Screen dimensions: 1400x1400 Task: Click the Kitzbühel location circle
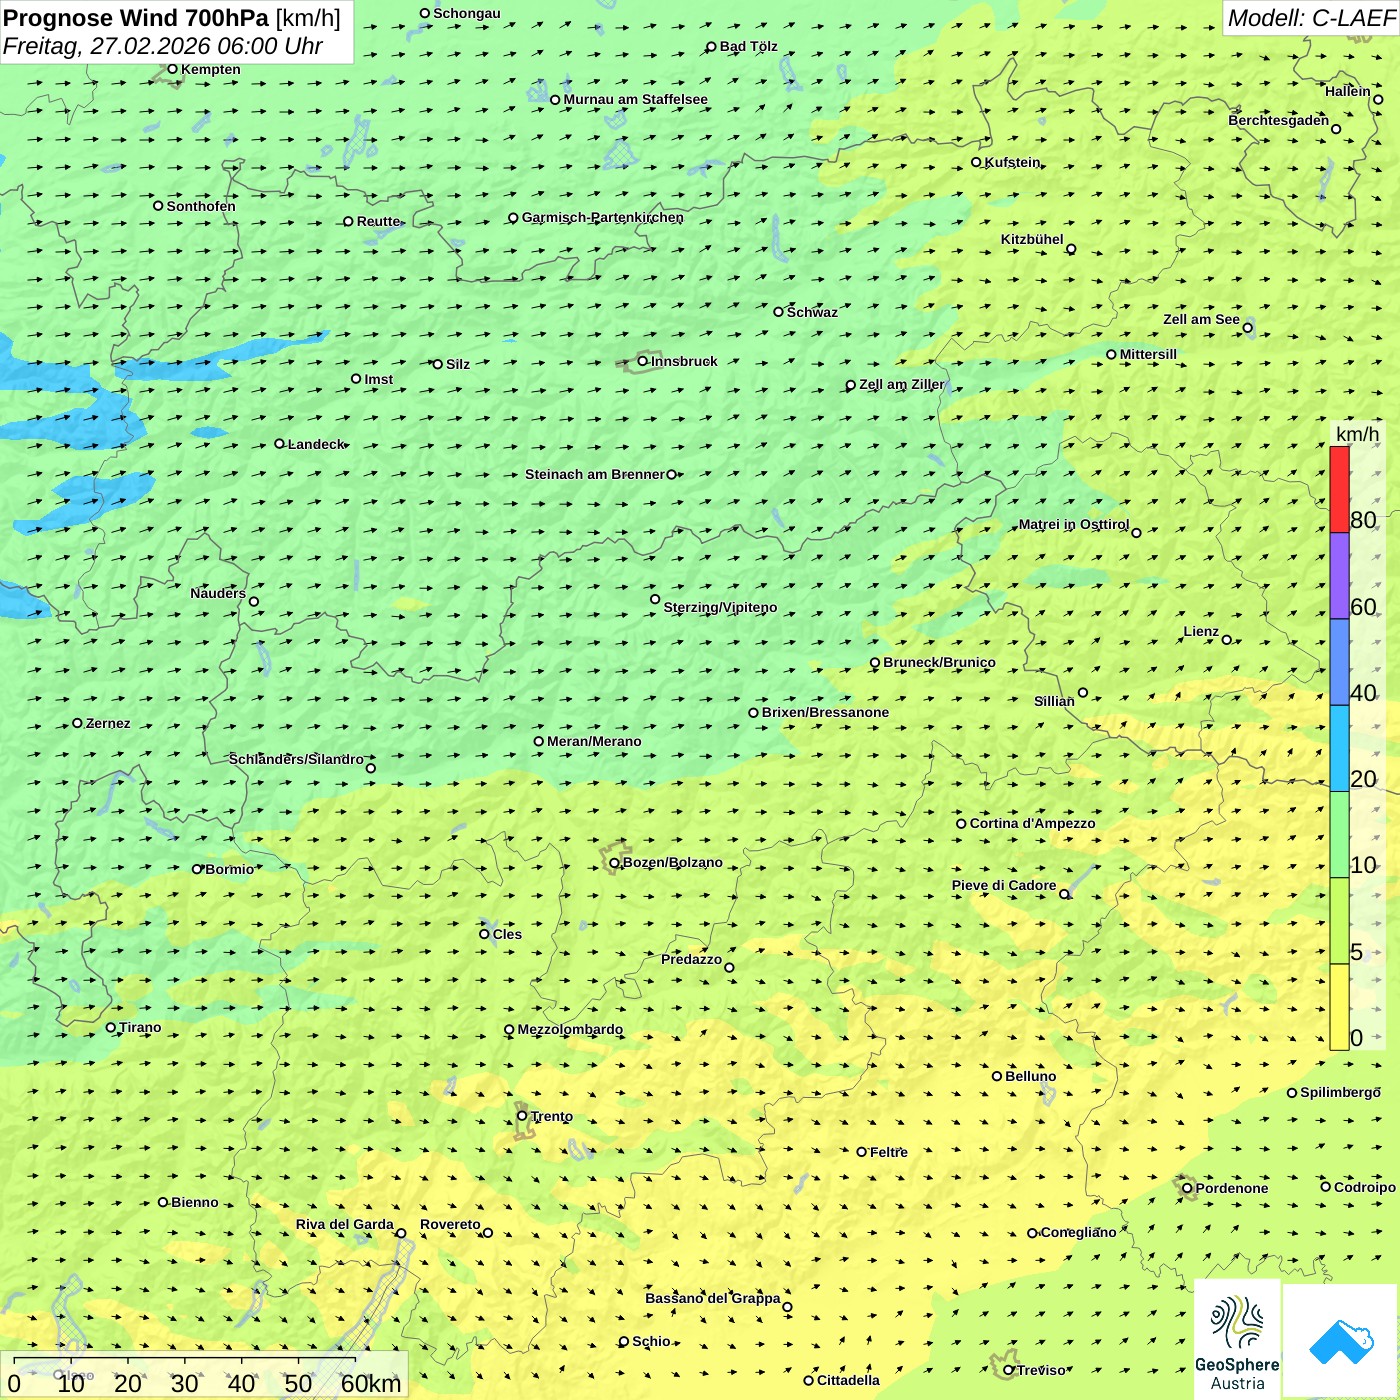tap(1071, 249)
